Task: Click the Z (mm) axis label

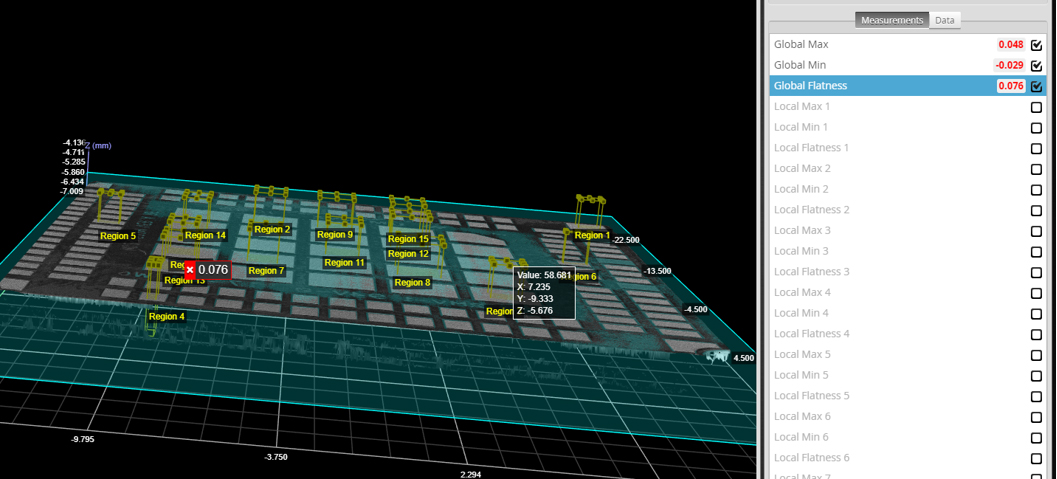Action: [x=100, y=146]
